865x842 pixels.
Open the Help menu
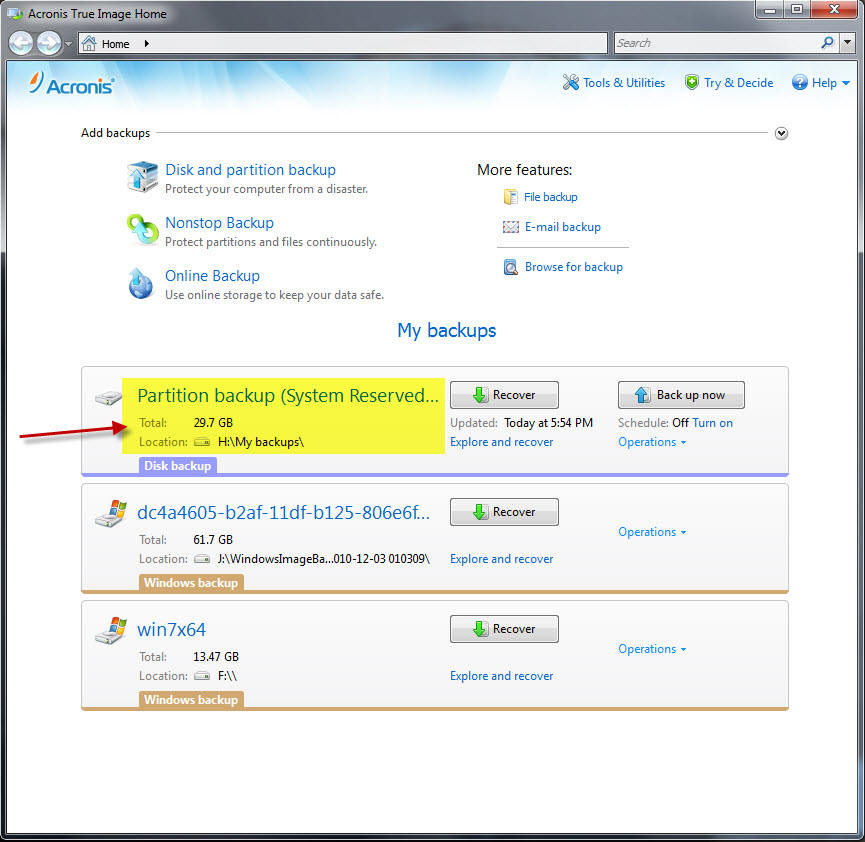coord(824,83)
